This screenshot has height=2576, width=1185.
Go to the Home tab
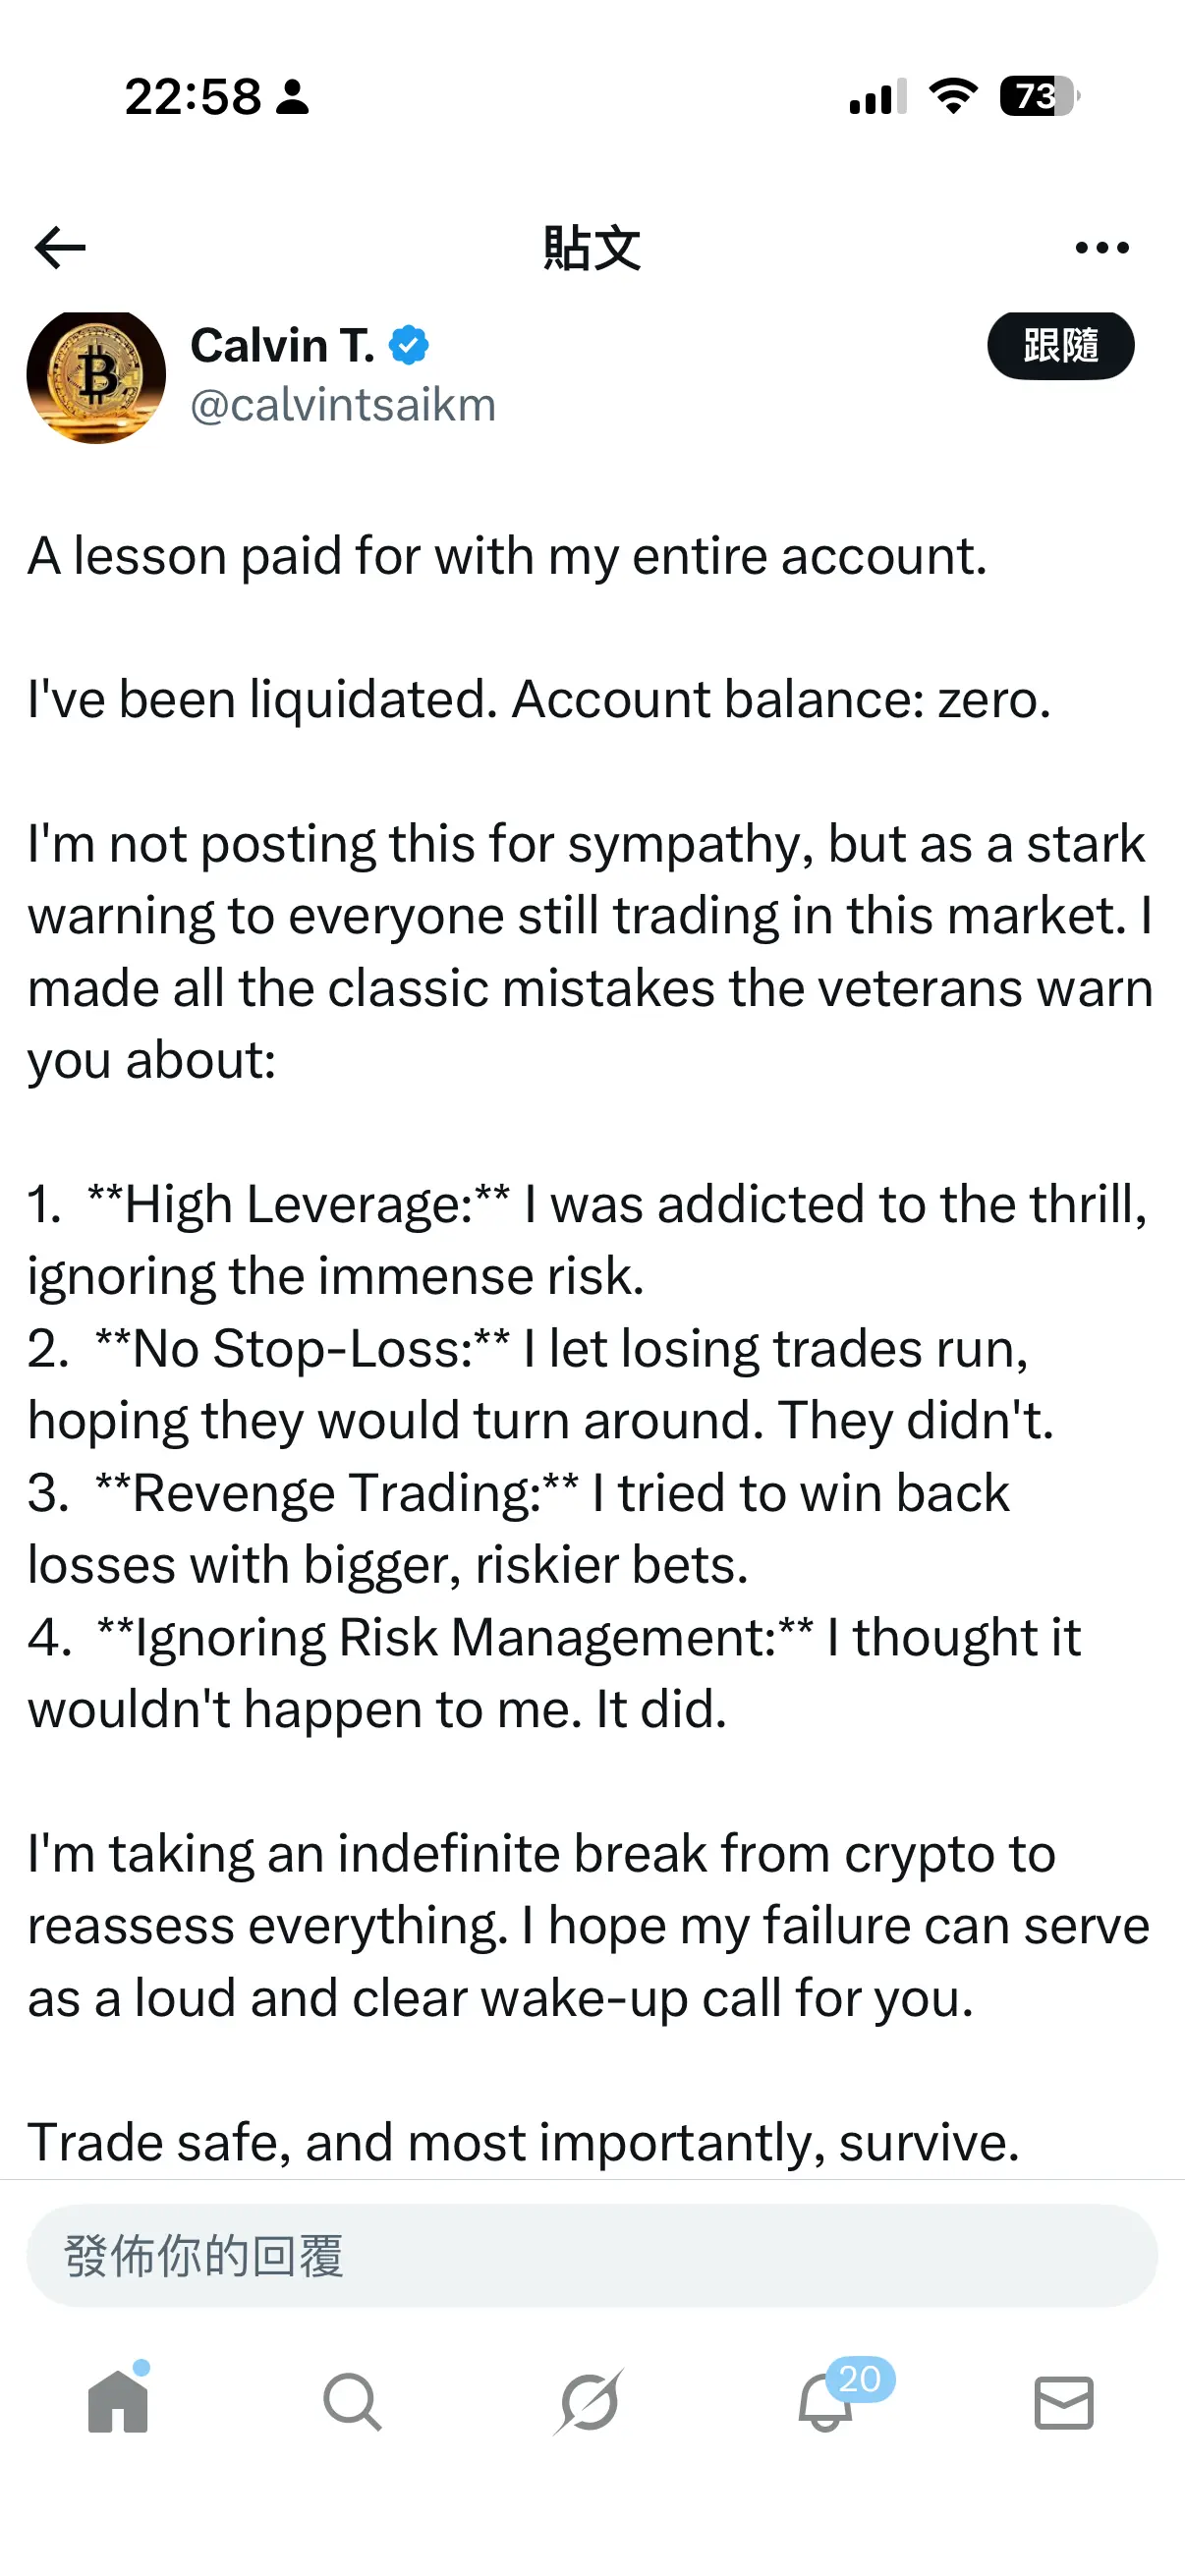click(118, 2402)
